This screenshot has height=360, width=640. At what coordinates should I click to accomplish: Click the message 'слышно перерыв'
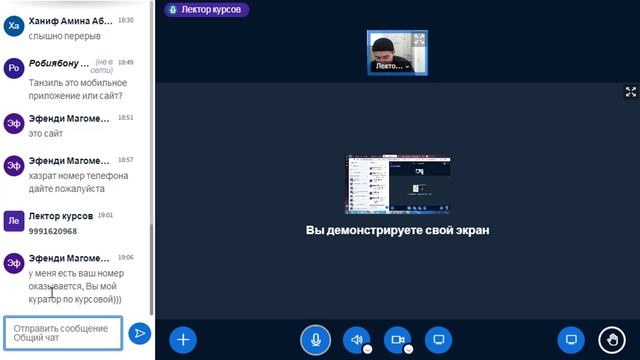[64, 36]
